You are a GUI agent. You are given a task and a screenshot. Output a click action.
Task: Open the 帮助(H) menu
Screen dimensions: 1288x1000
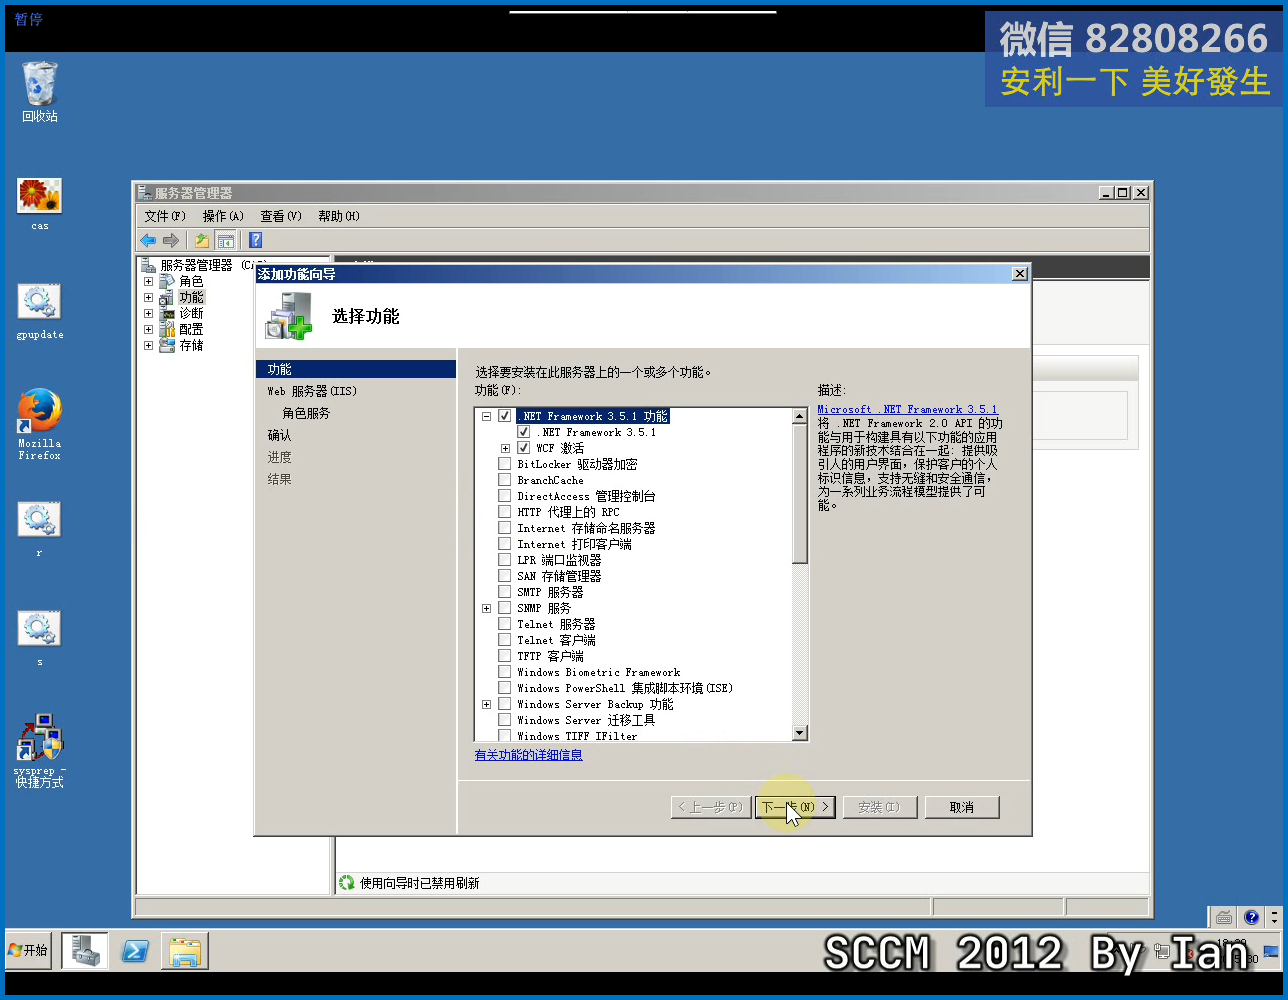pyautogui.click(x=339, y=216)
